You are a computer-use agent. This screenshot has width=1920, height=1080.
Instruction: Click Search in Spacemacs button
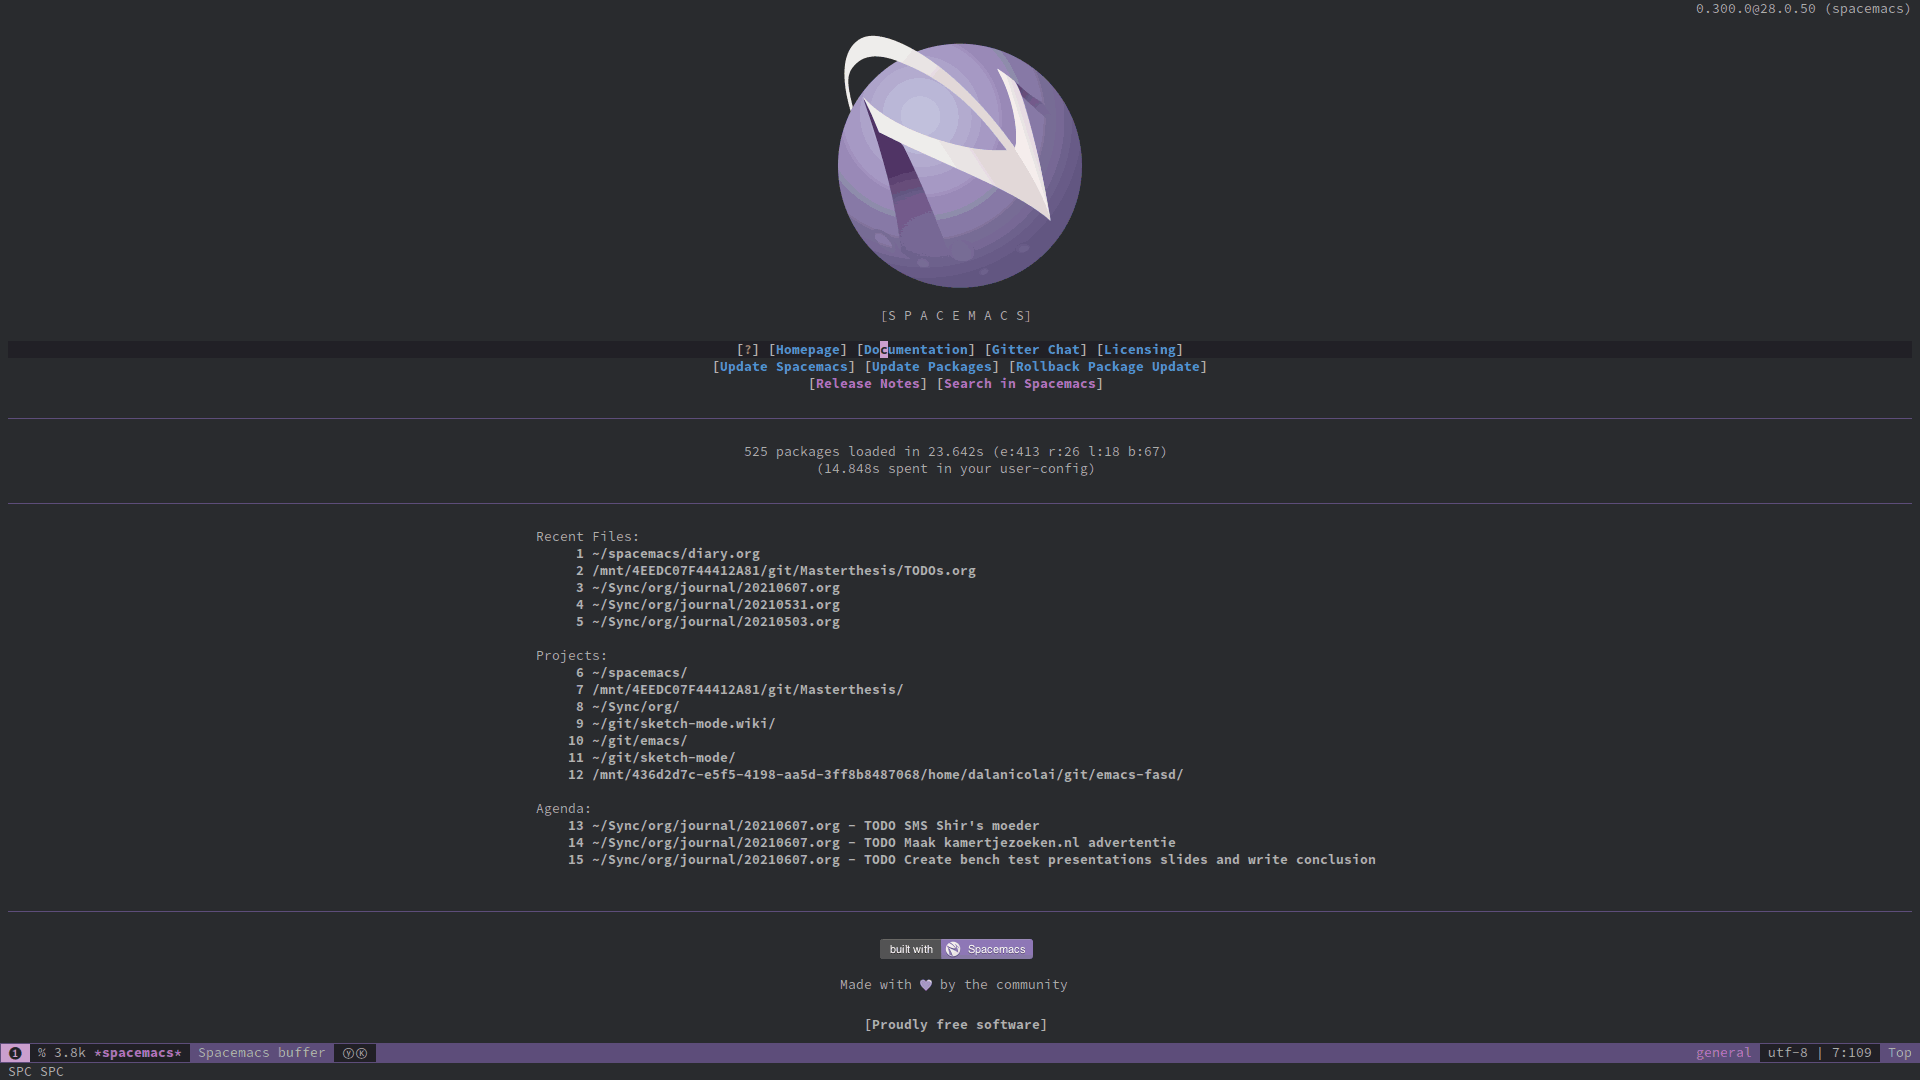1020,384
